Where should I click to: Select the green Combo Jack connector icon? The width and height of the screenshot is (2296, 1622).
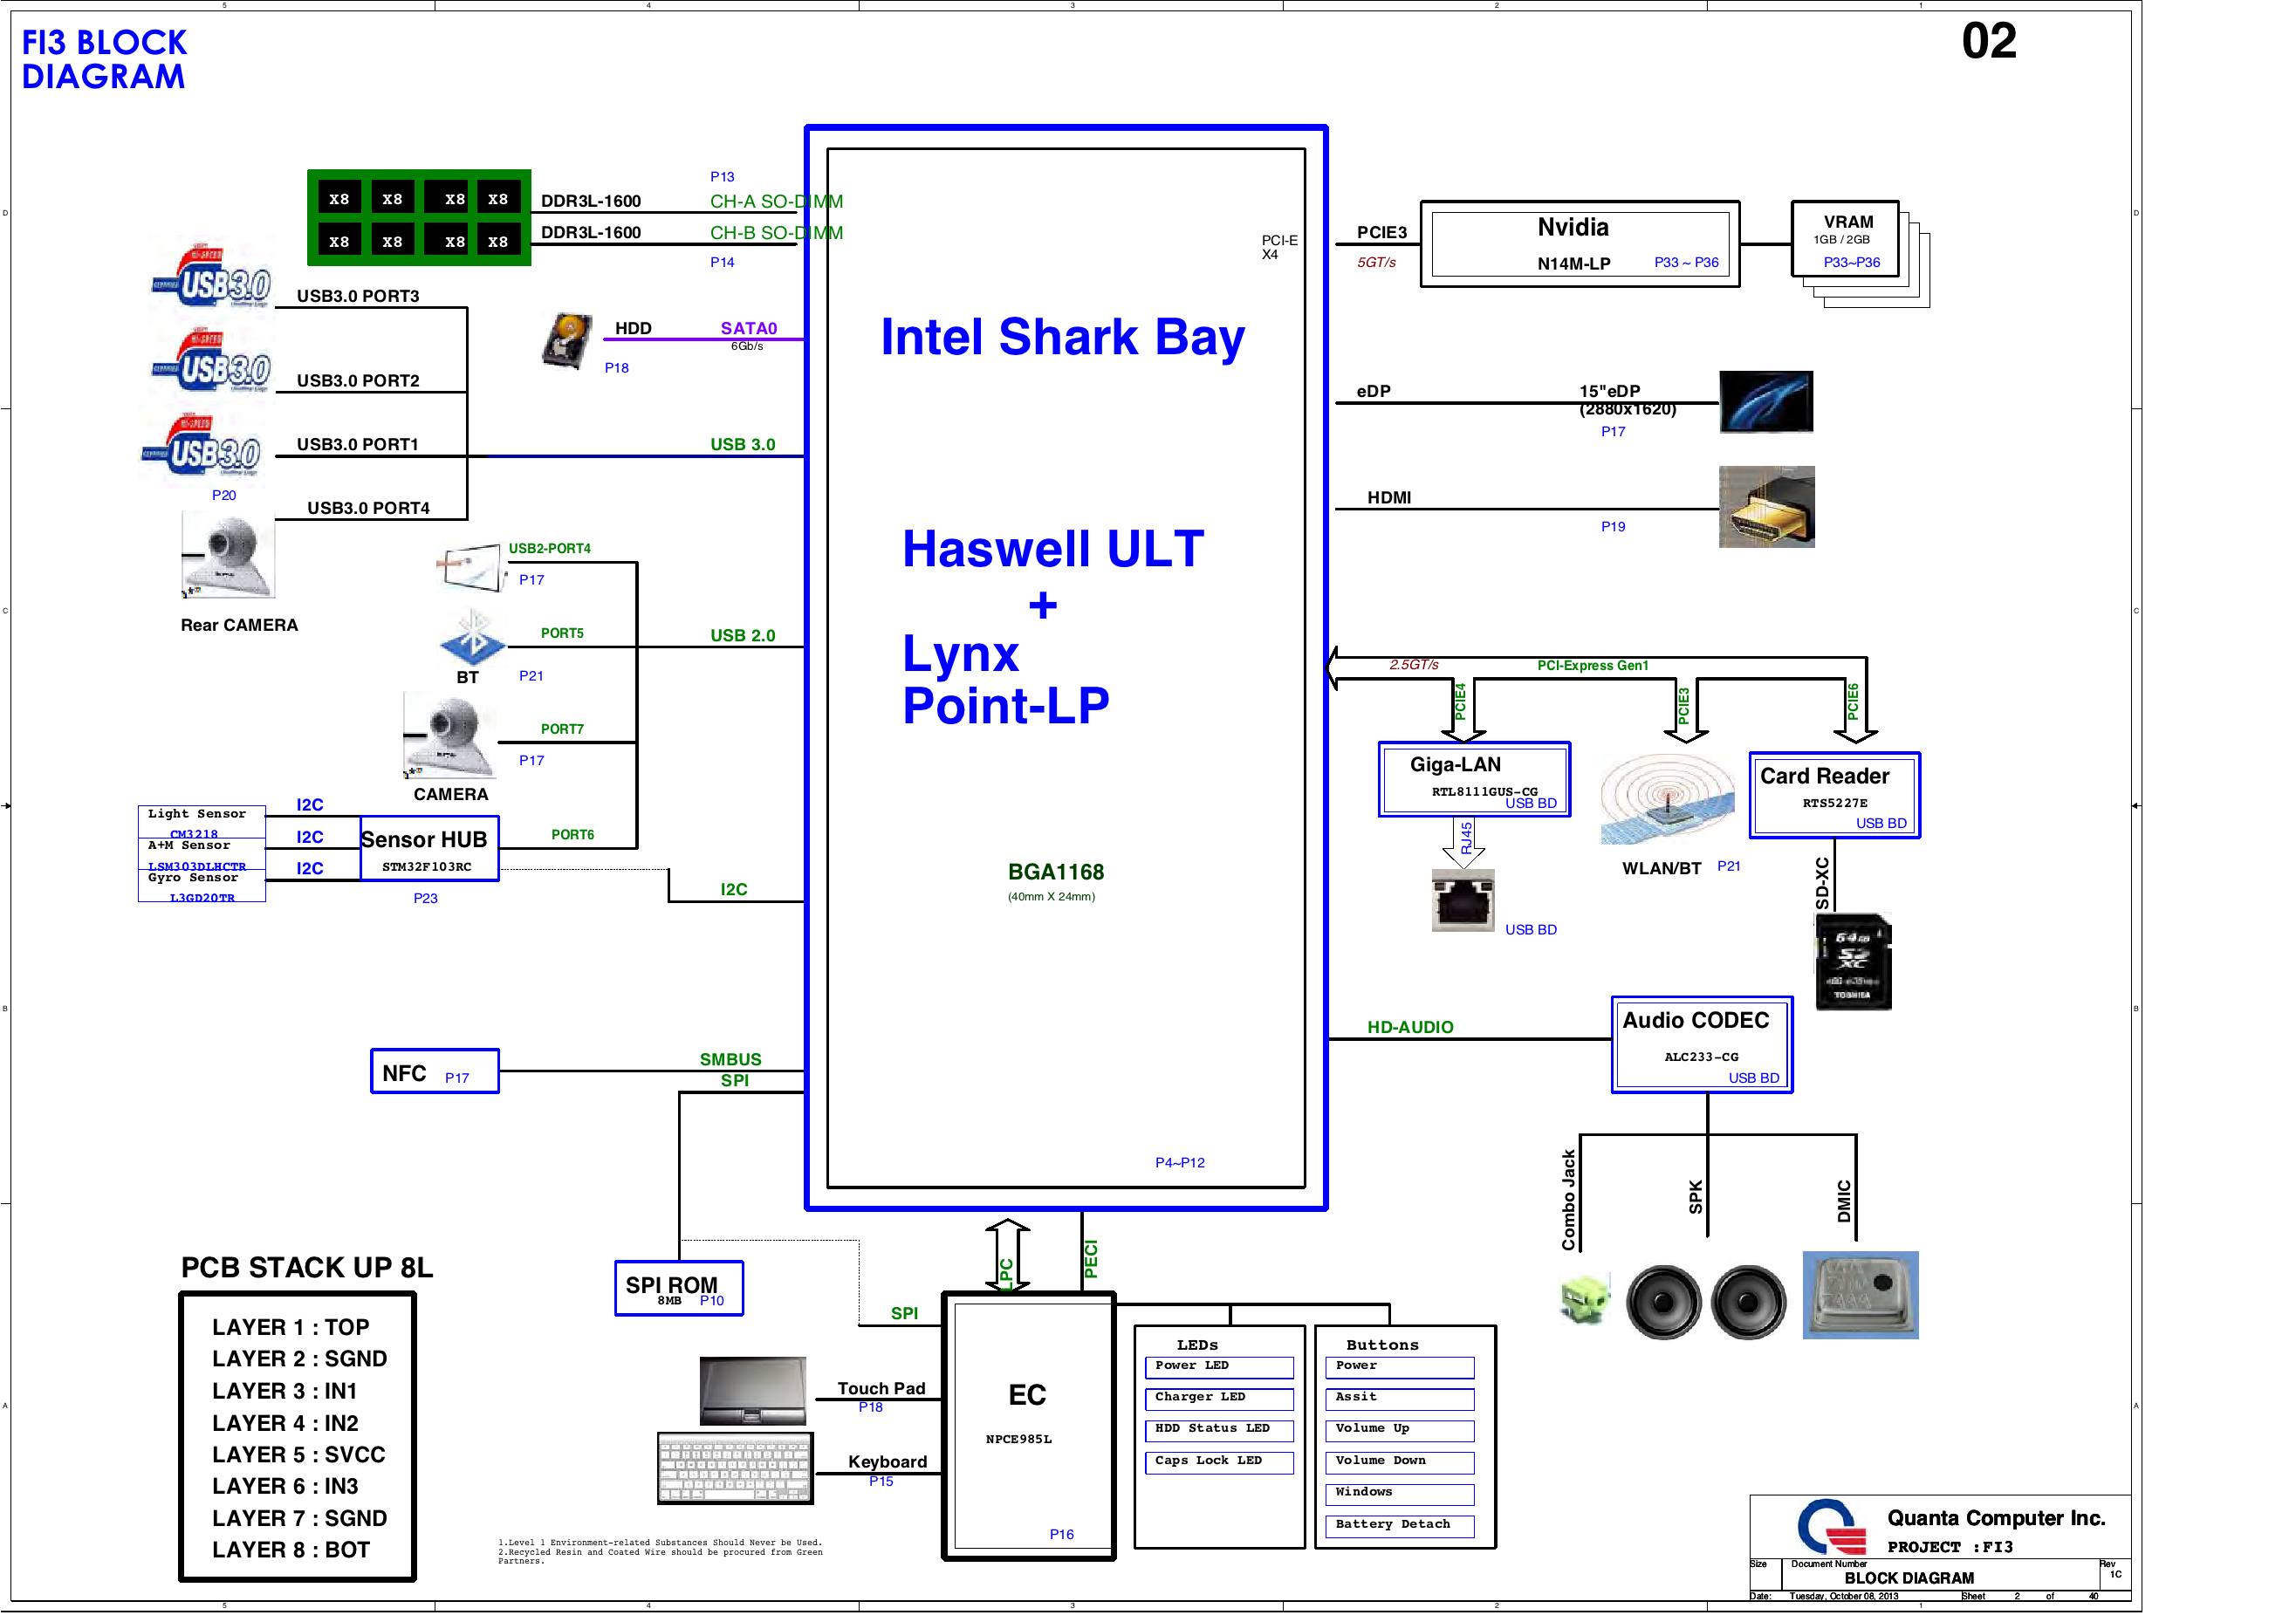1585,1299
